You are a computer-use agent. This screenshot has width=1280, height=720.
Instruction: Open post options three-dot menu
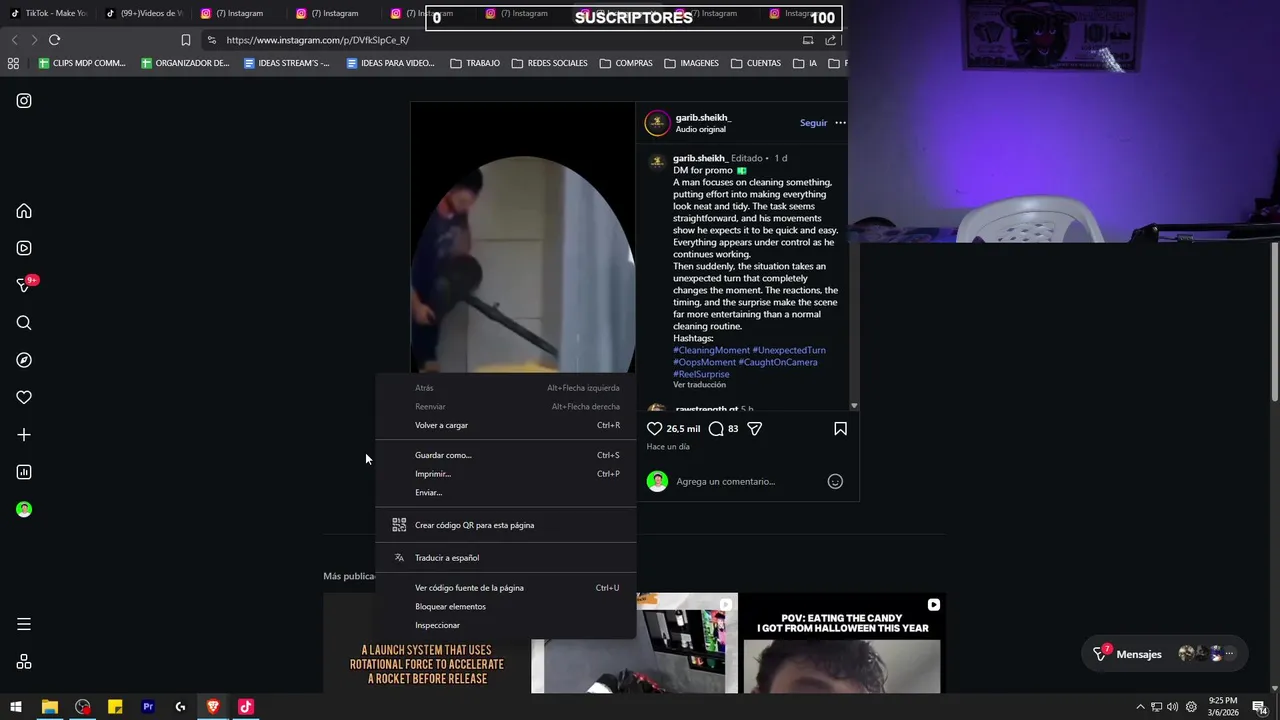[840, 123]
